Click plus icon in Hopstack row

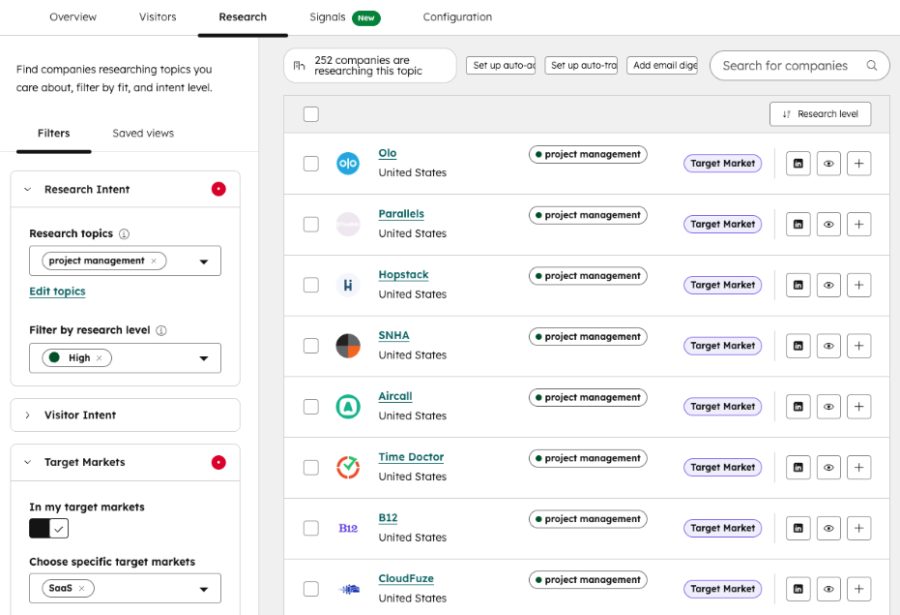pos(859,285)
